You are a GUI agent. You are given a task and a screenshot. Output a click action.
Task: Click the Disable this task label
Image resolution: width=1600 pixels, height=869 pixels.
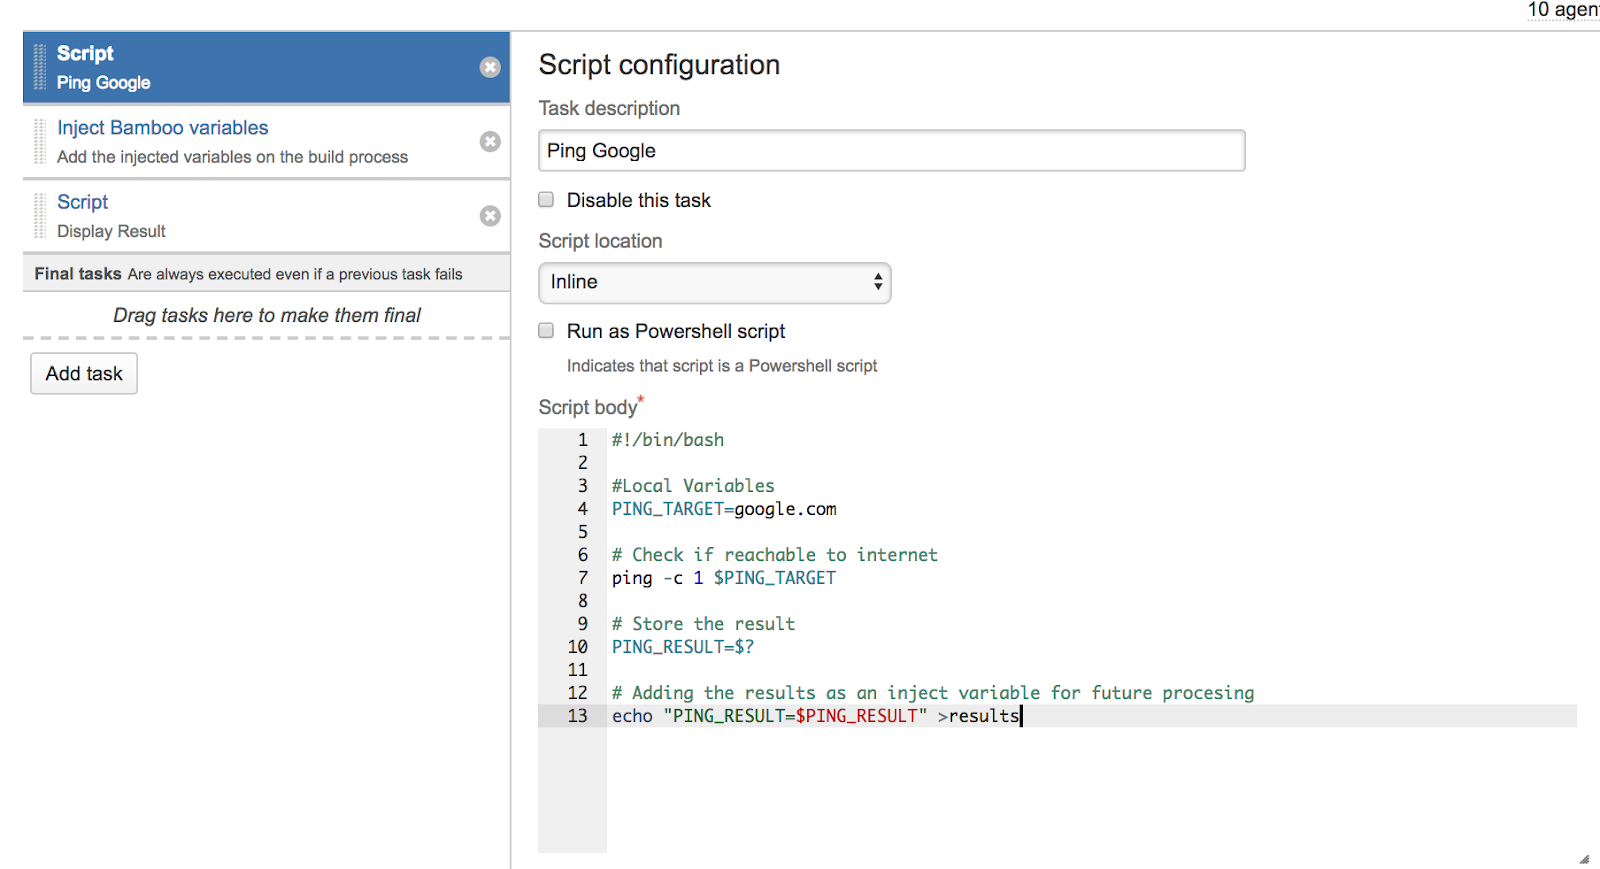[x=639, y=200]
